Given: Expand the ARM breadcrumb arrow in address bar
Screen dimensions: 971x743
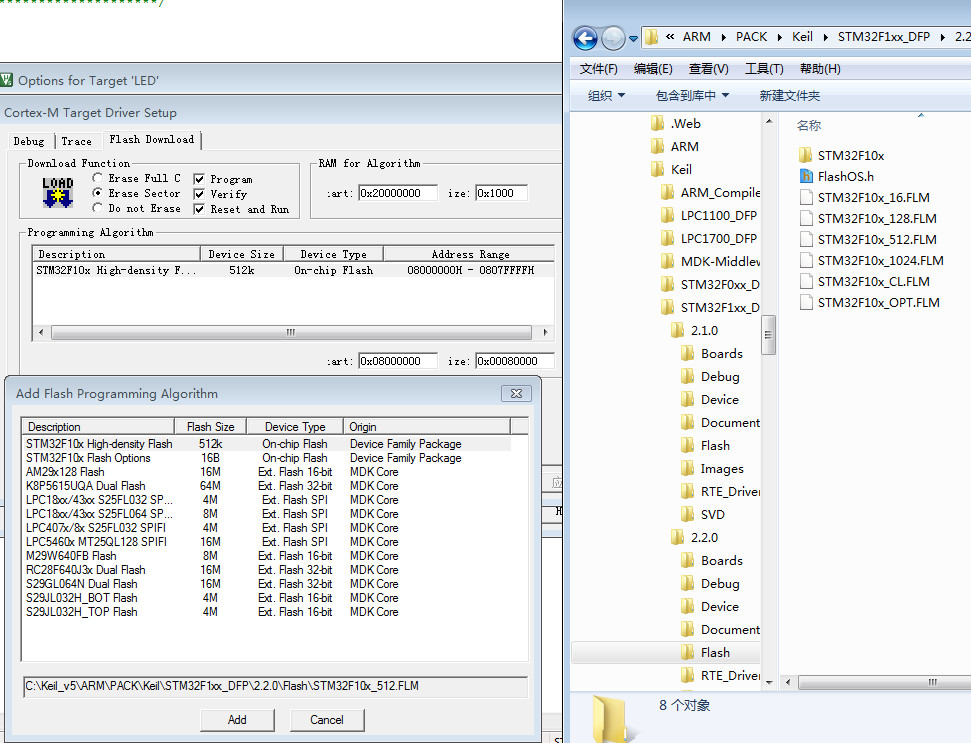Looking at the screenshot, I should [723, 37].
